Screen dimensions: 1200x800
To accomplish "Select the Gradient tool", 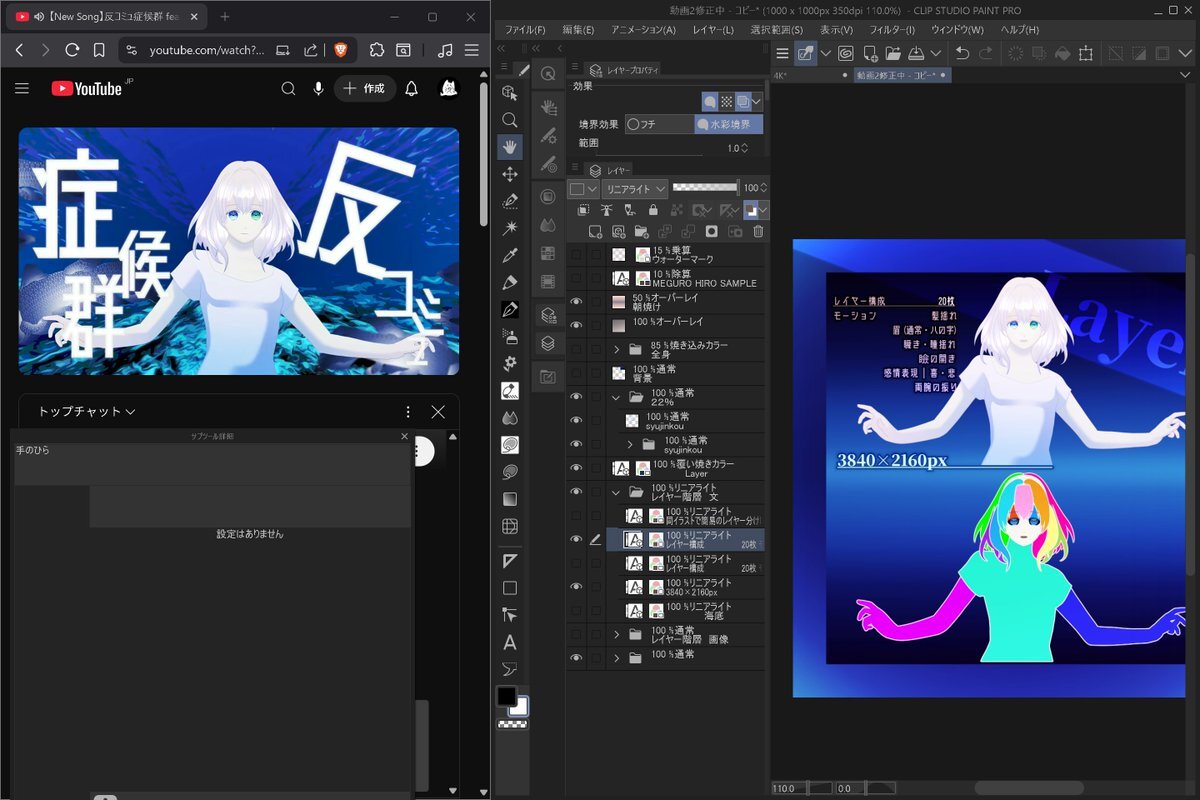I will click(x=510, y=499).
